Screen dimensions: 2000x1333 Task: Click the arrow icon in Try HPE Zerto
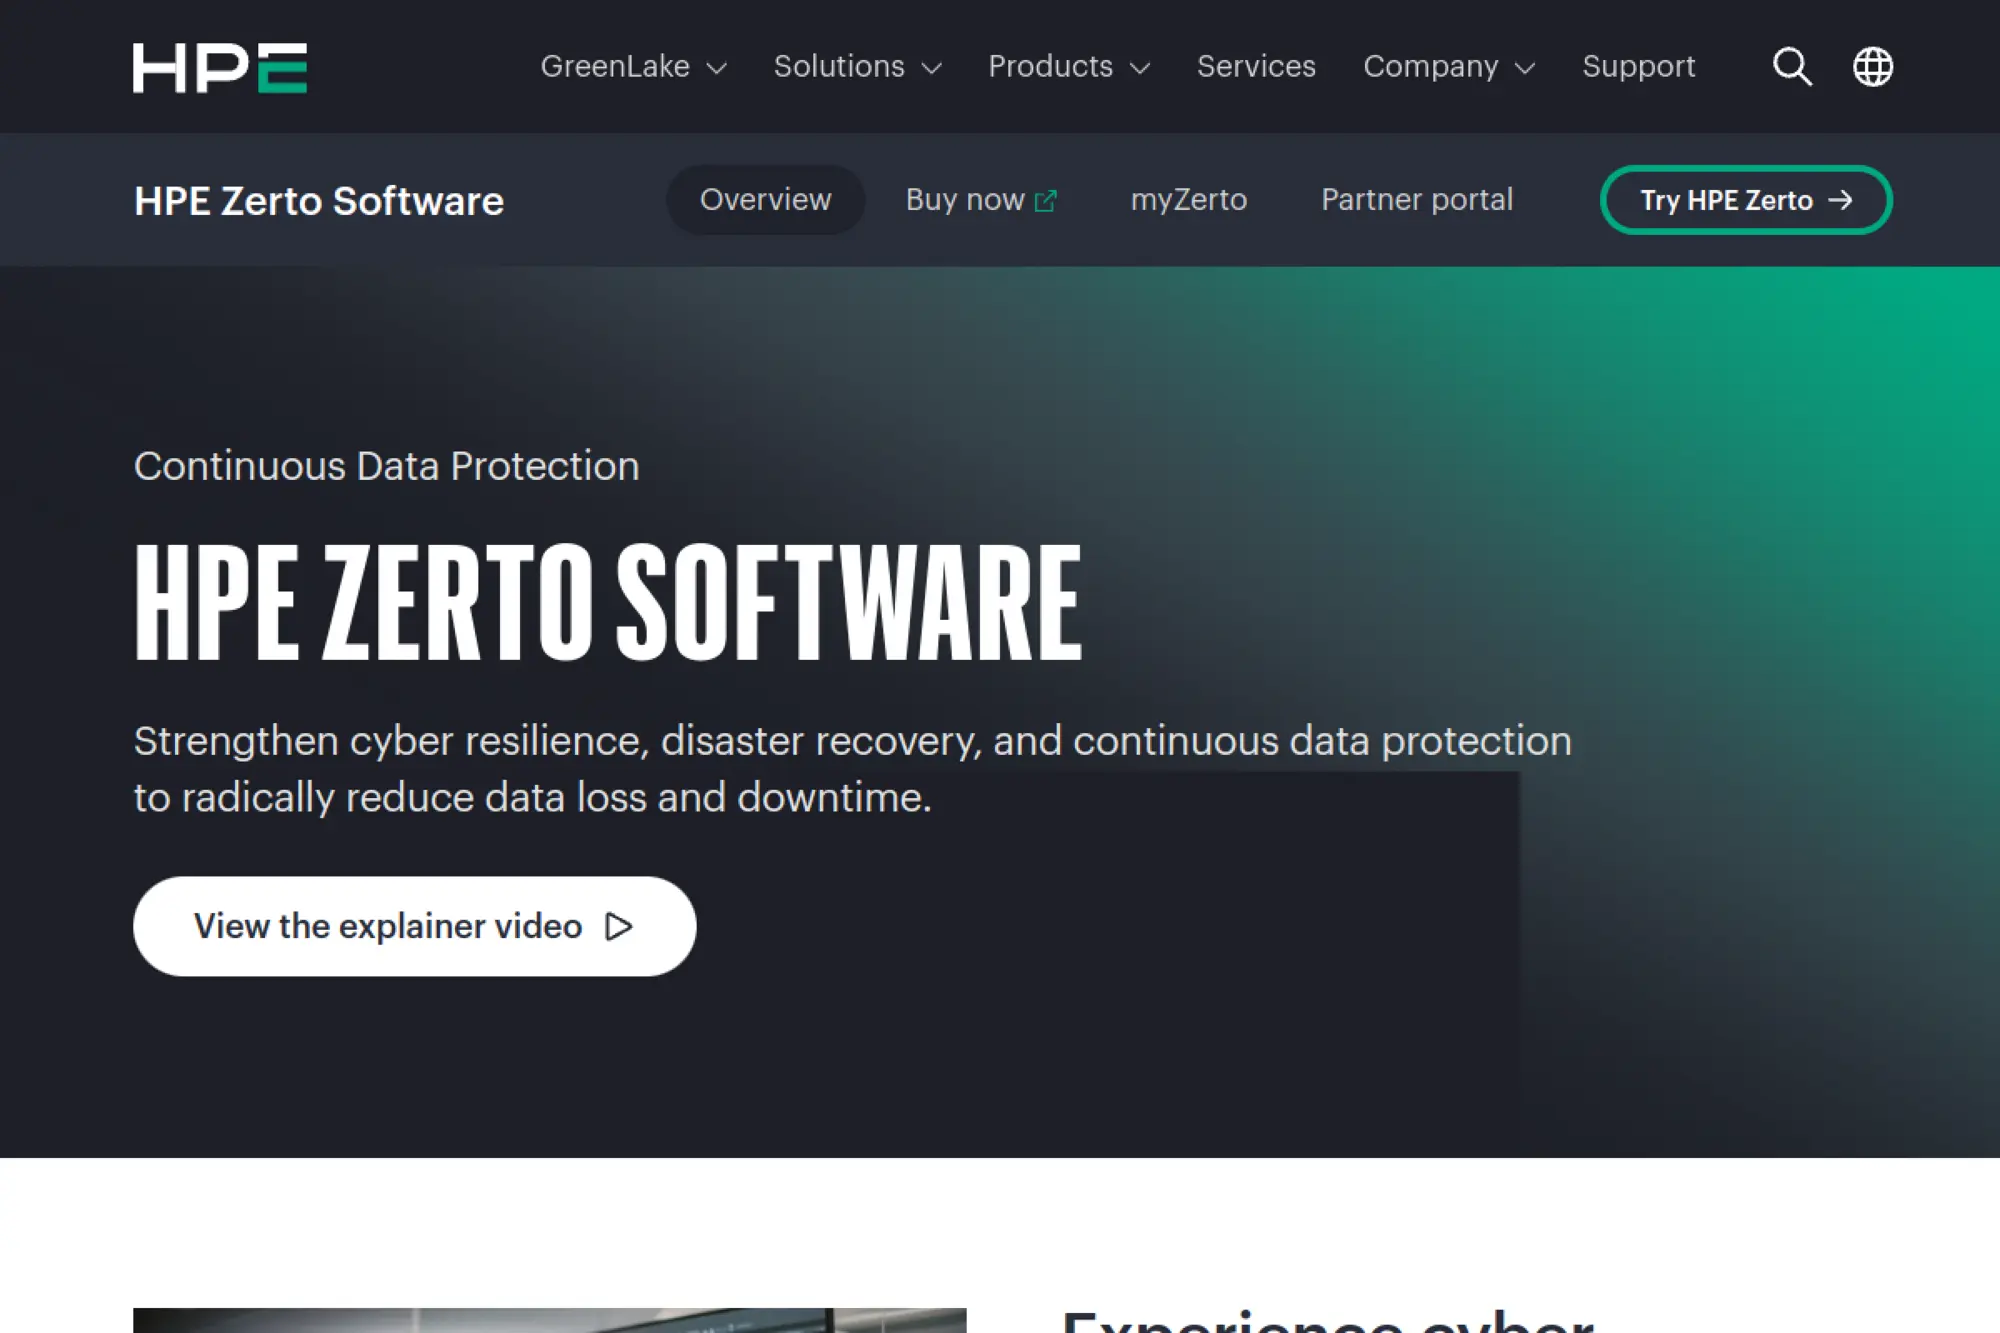click(1840, 200)
